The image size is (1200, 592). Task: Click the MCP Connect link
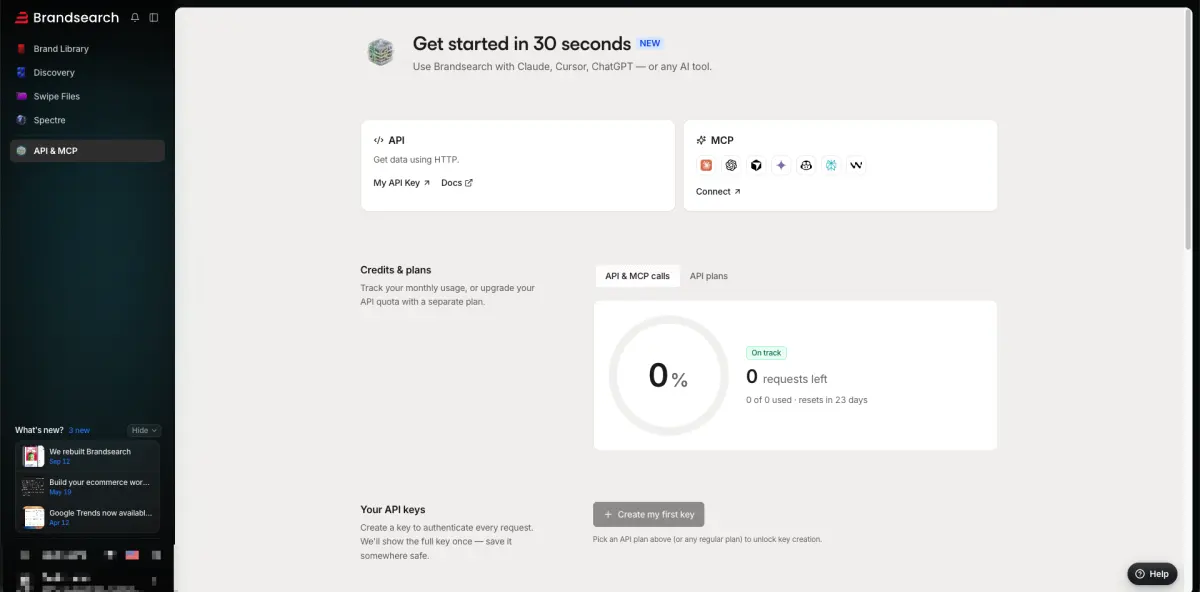[x=718, y=191]
